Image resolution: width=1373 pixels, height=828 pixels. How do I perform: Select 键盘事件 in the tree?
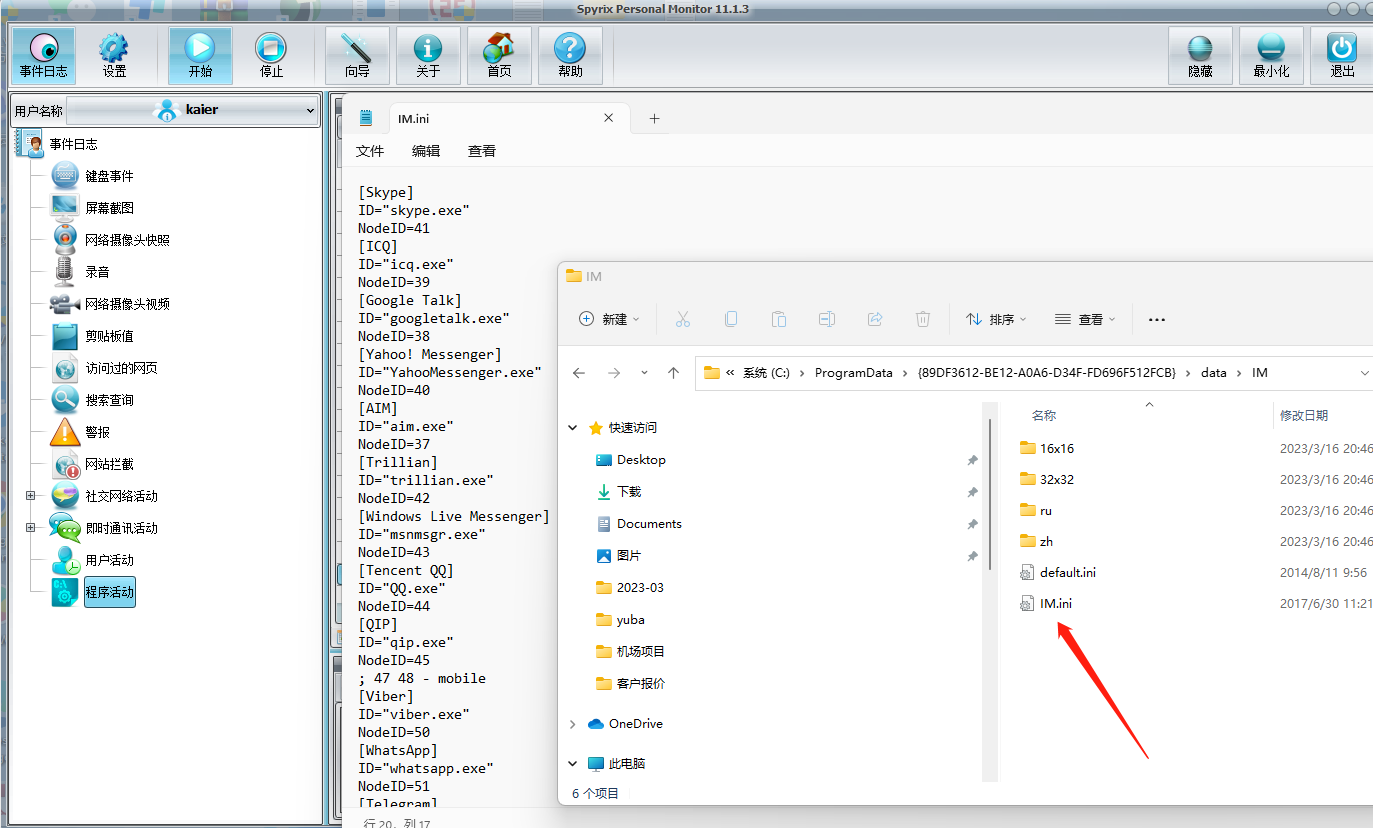[x=109, y=176]
